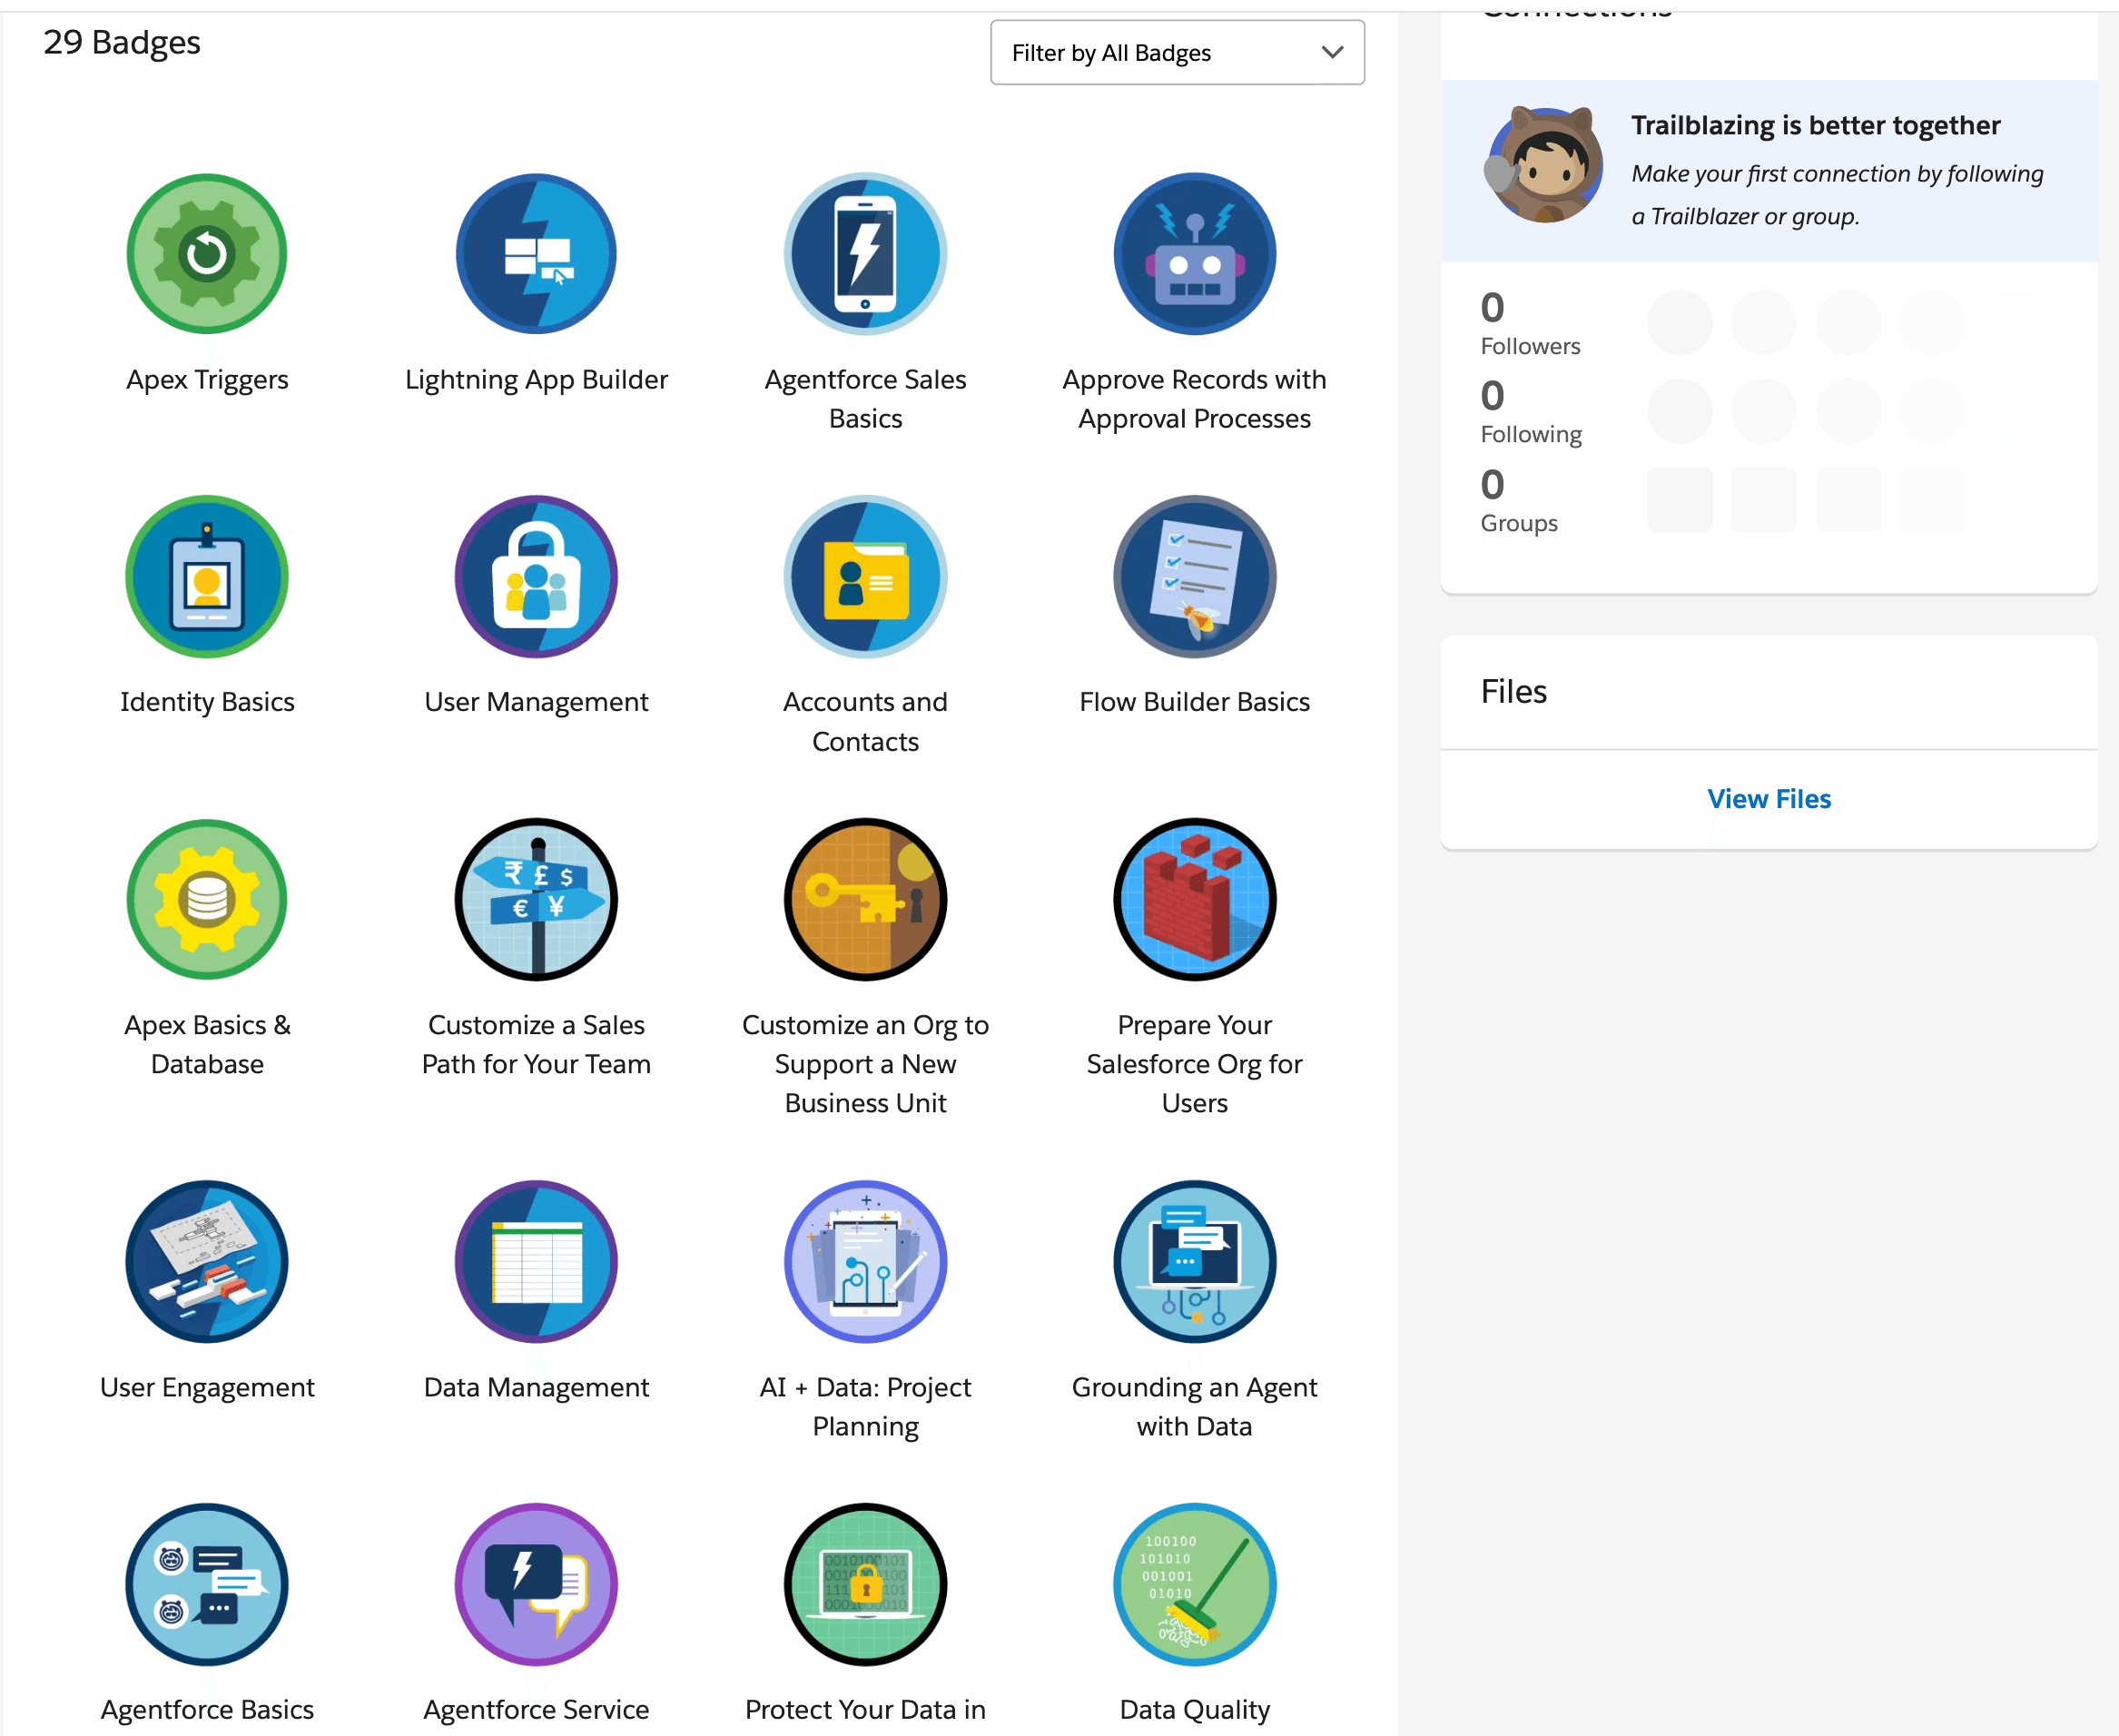Screen dimensions: 2119x1736
Task: Open the Data Quality broom badge icon
Action: (1194, 1584)
